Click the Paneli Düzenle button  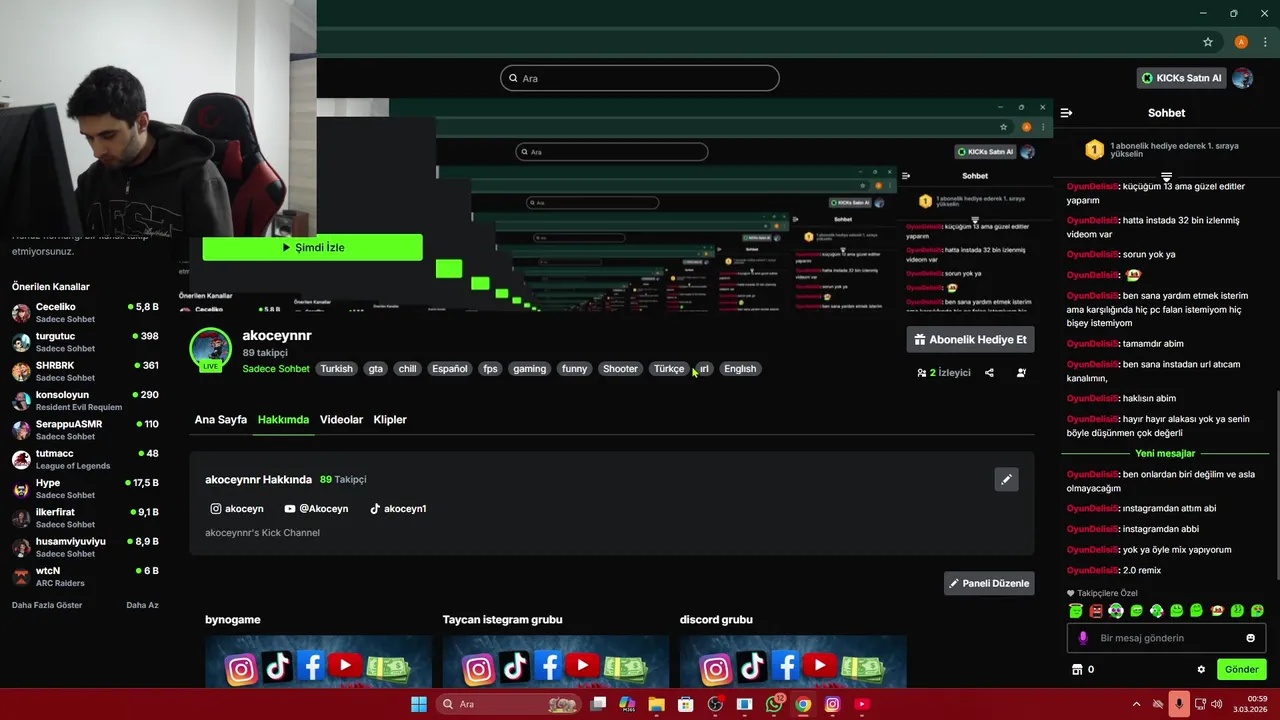pos(989,583)
